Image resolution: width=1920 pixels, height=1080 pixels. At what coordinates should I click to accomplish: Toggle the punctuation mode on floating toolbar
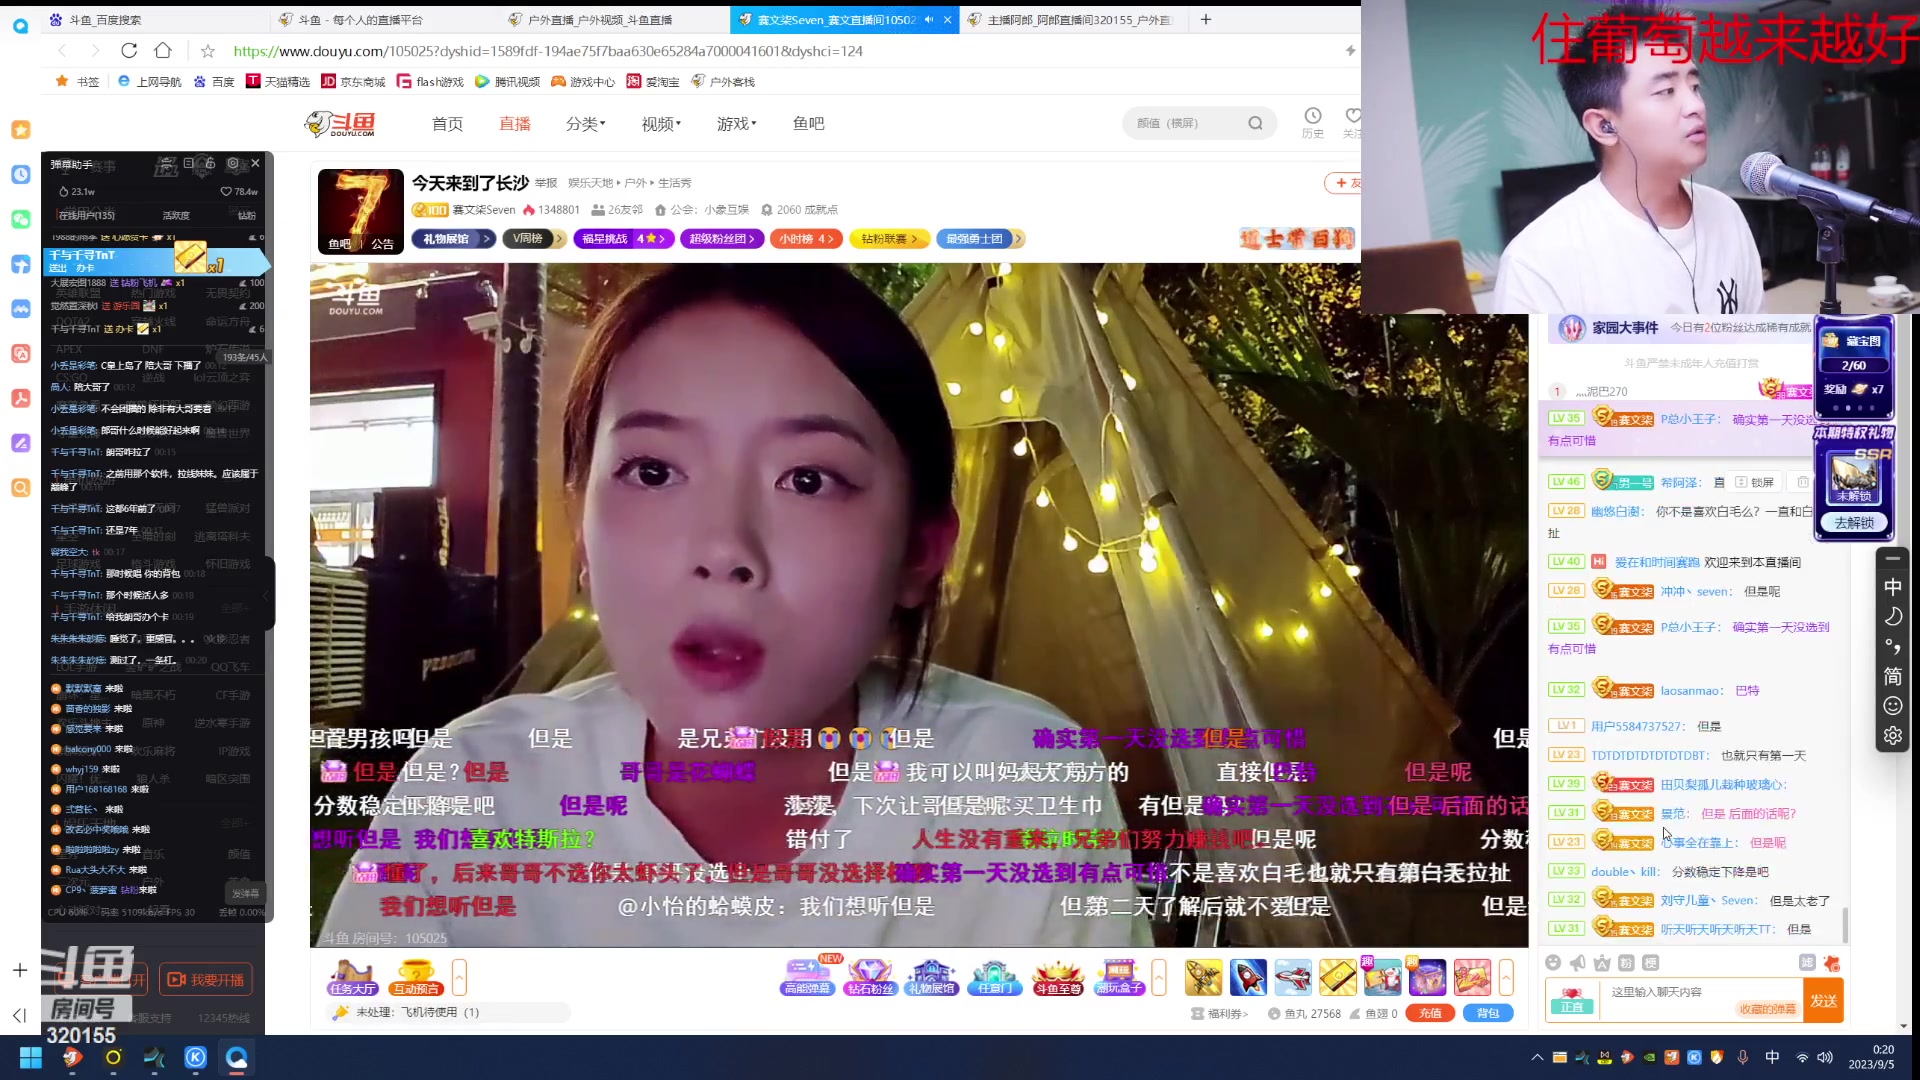click(x=1893, y=647)
